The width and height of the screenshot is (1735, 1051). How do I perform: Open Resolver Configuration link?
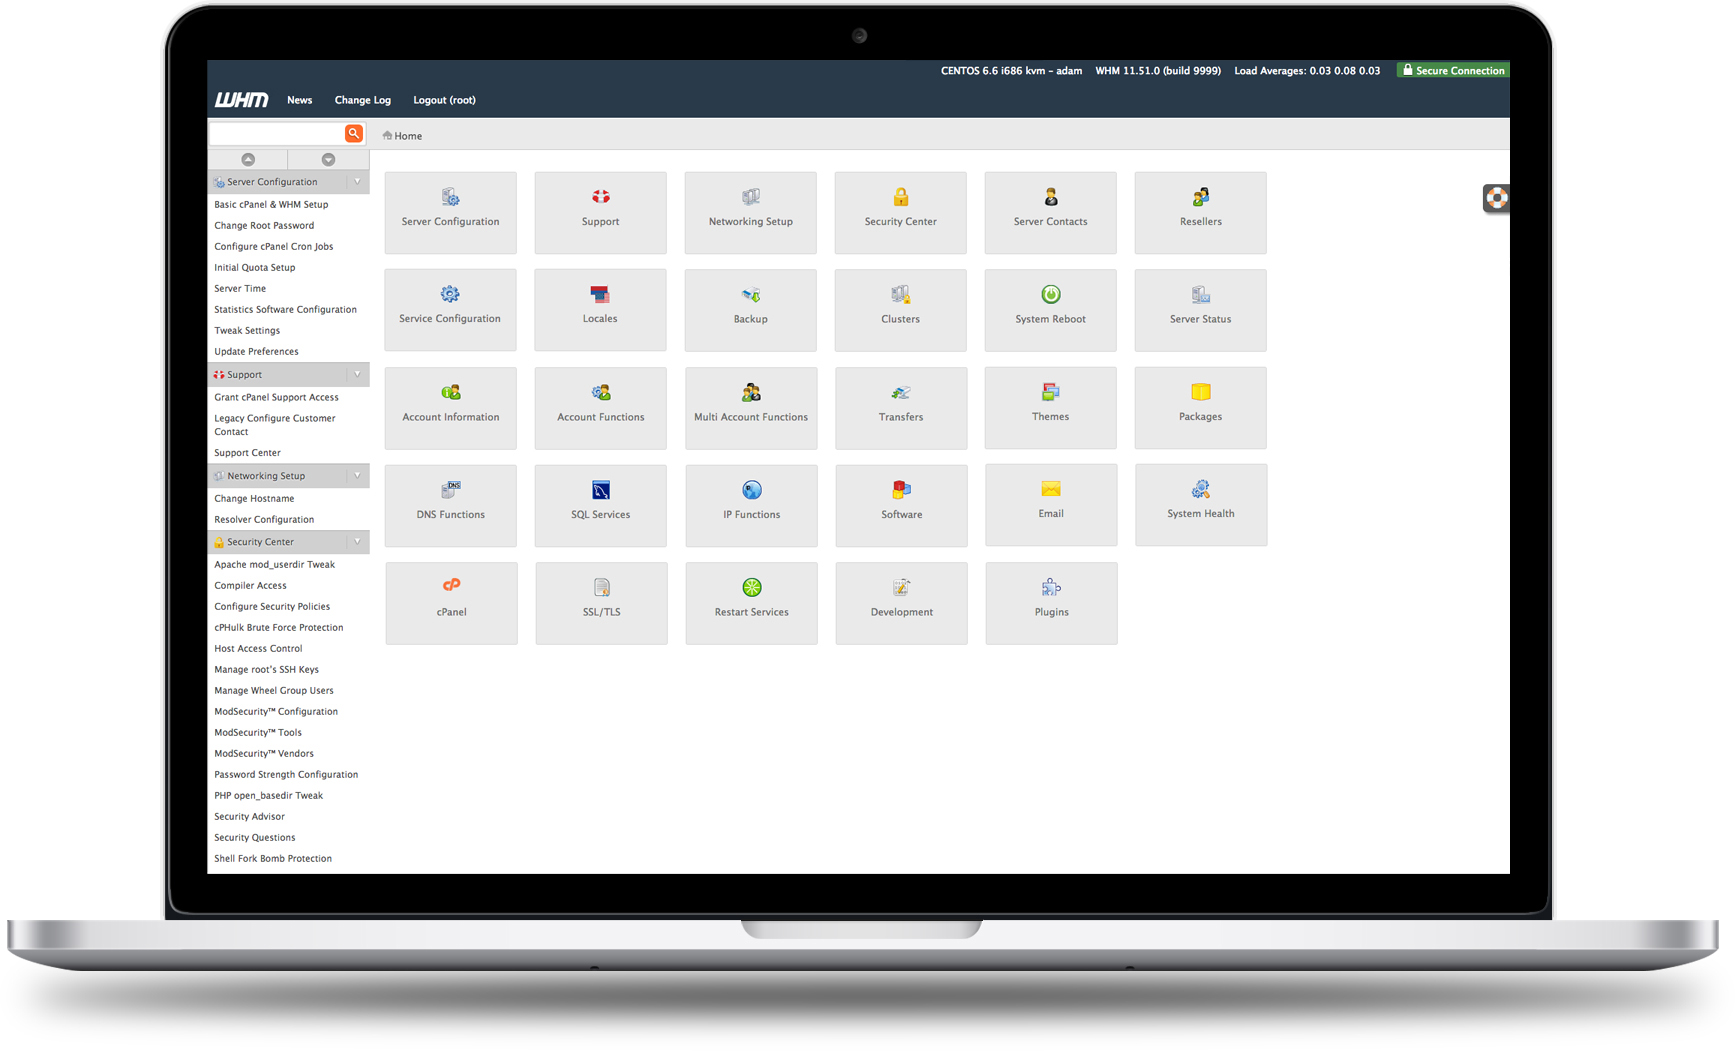(264, 519)
